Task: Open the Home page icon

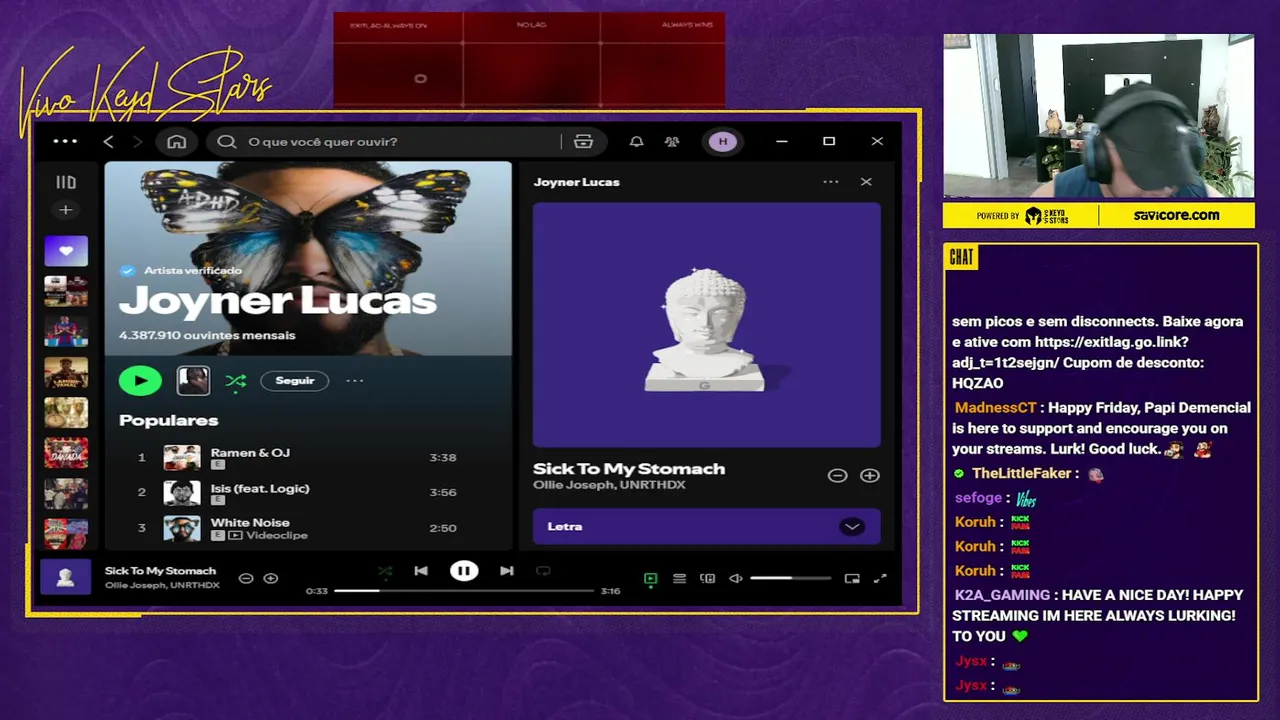Action: pos(177,141)
